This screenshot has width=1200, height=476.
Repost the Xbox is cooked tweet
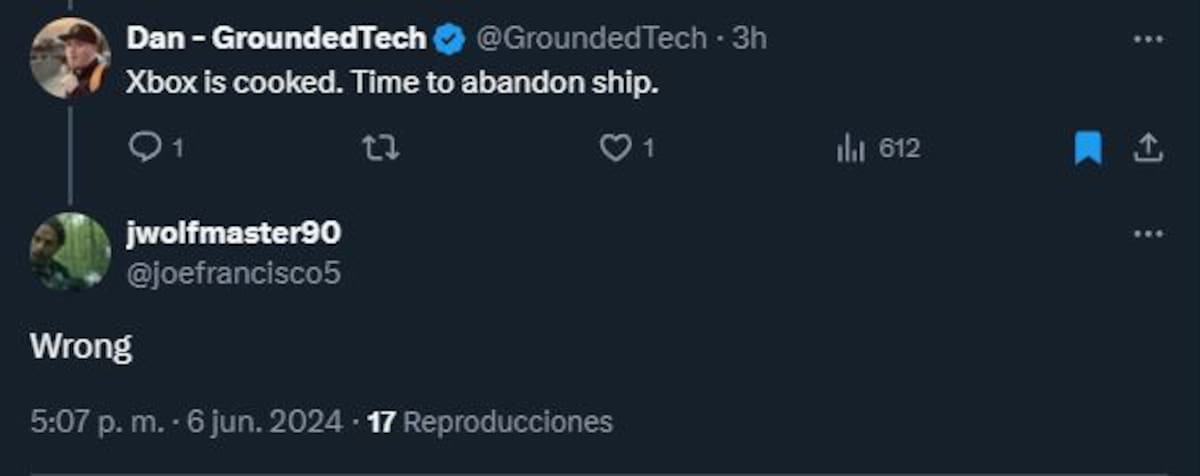point(379,149)
